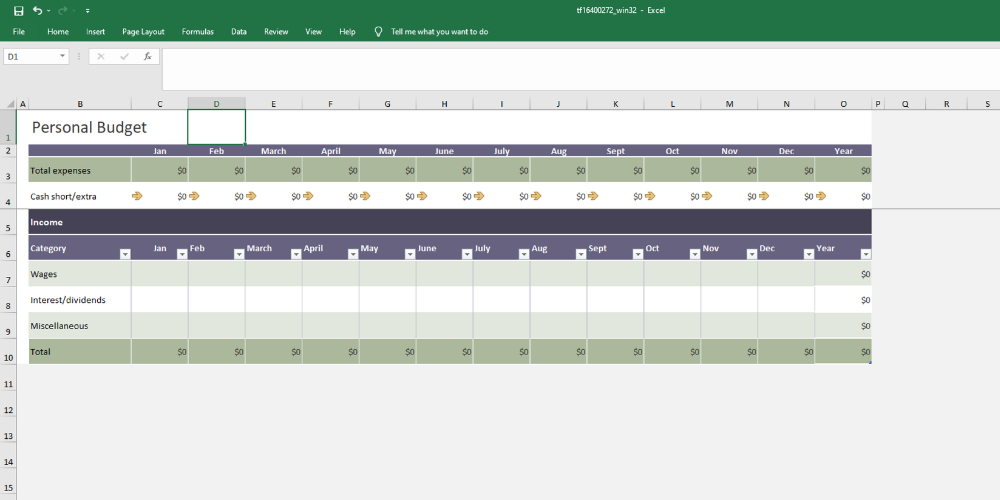Image resolution: width=1000 pixels, height=500 pixels.
Task: Select the 'Total expenses' label cell
Action: pos(80,170)
